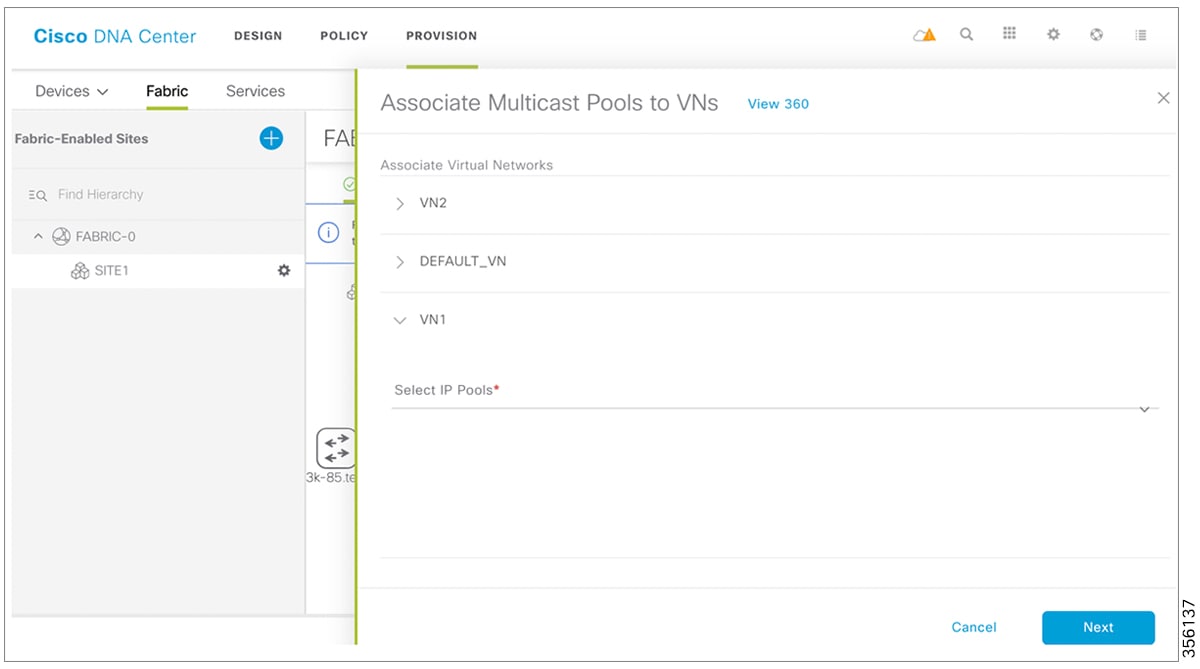Screen dimensions: 1200x669
Task: Collapse the VN1 virtual network
Action: tap(400, 321)
